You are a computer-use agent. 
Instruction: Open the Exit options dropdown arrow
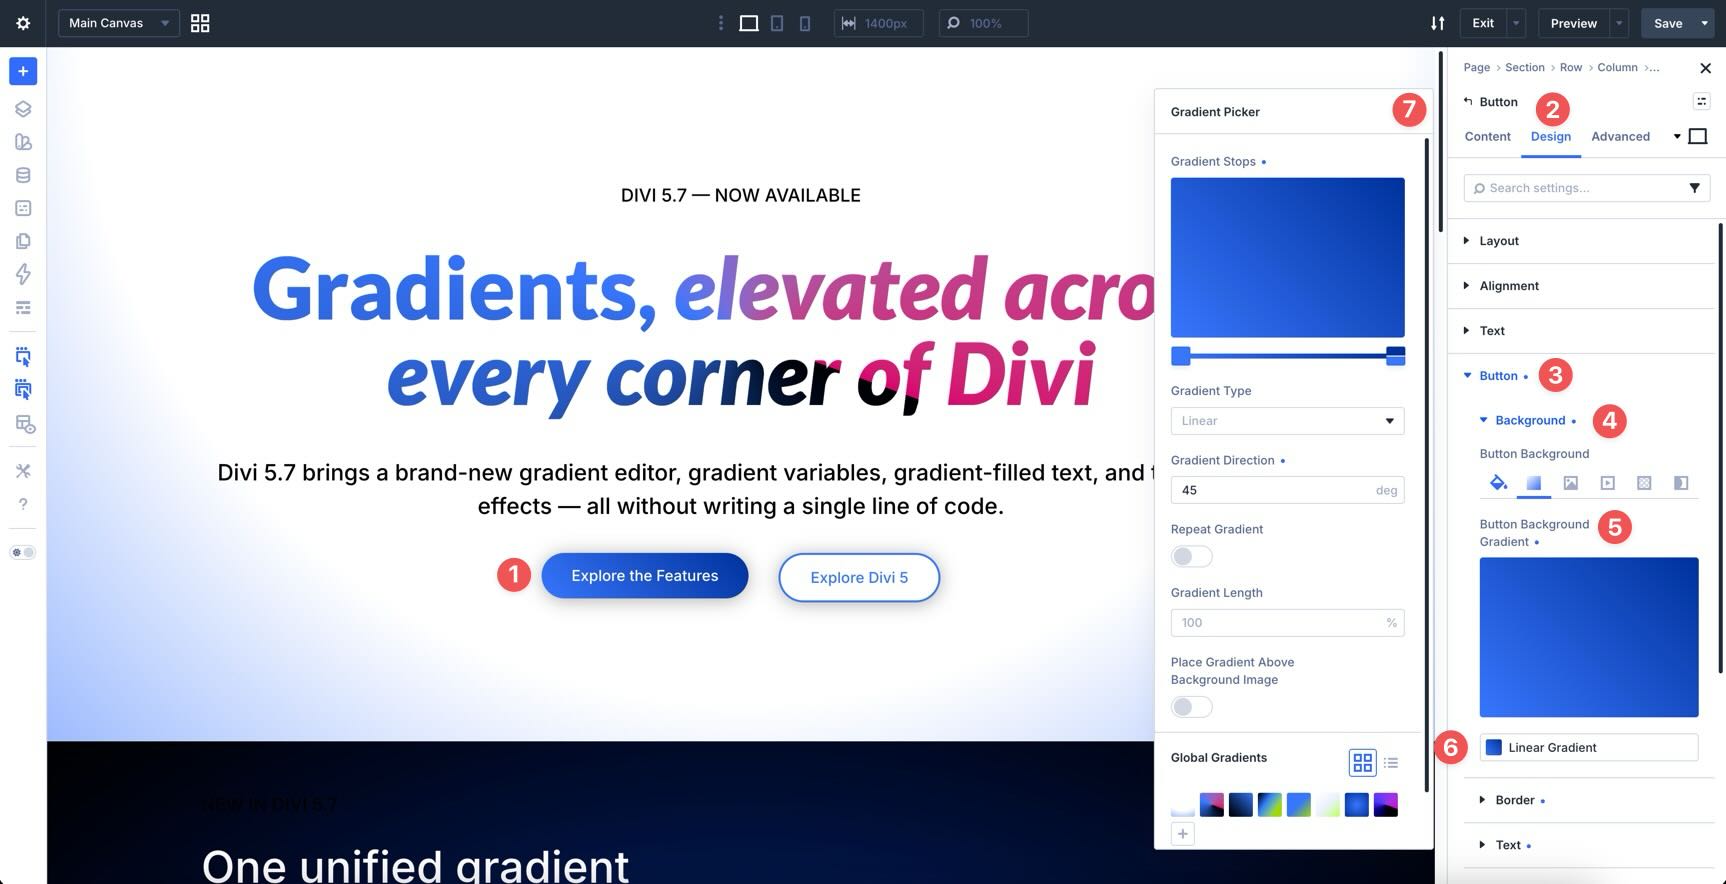pos(1516,23)
